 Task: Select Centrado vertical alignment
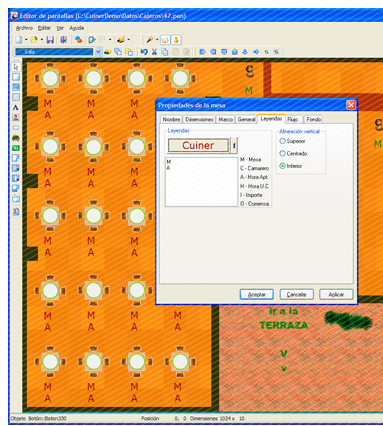(x=282, y=153)
